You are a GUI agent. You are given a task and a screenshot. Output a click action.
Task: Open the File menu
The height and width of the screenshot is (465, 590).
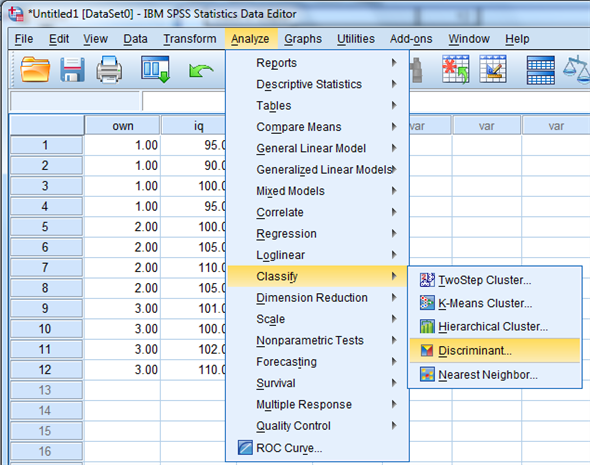[x=24, y=39]
